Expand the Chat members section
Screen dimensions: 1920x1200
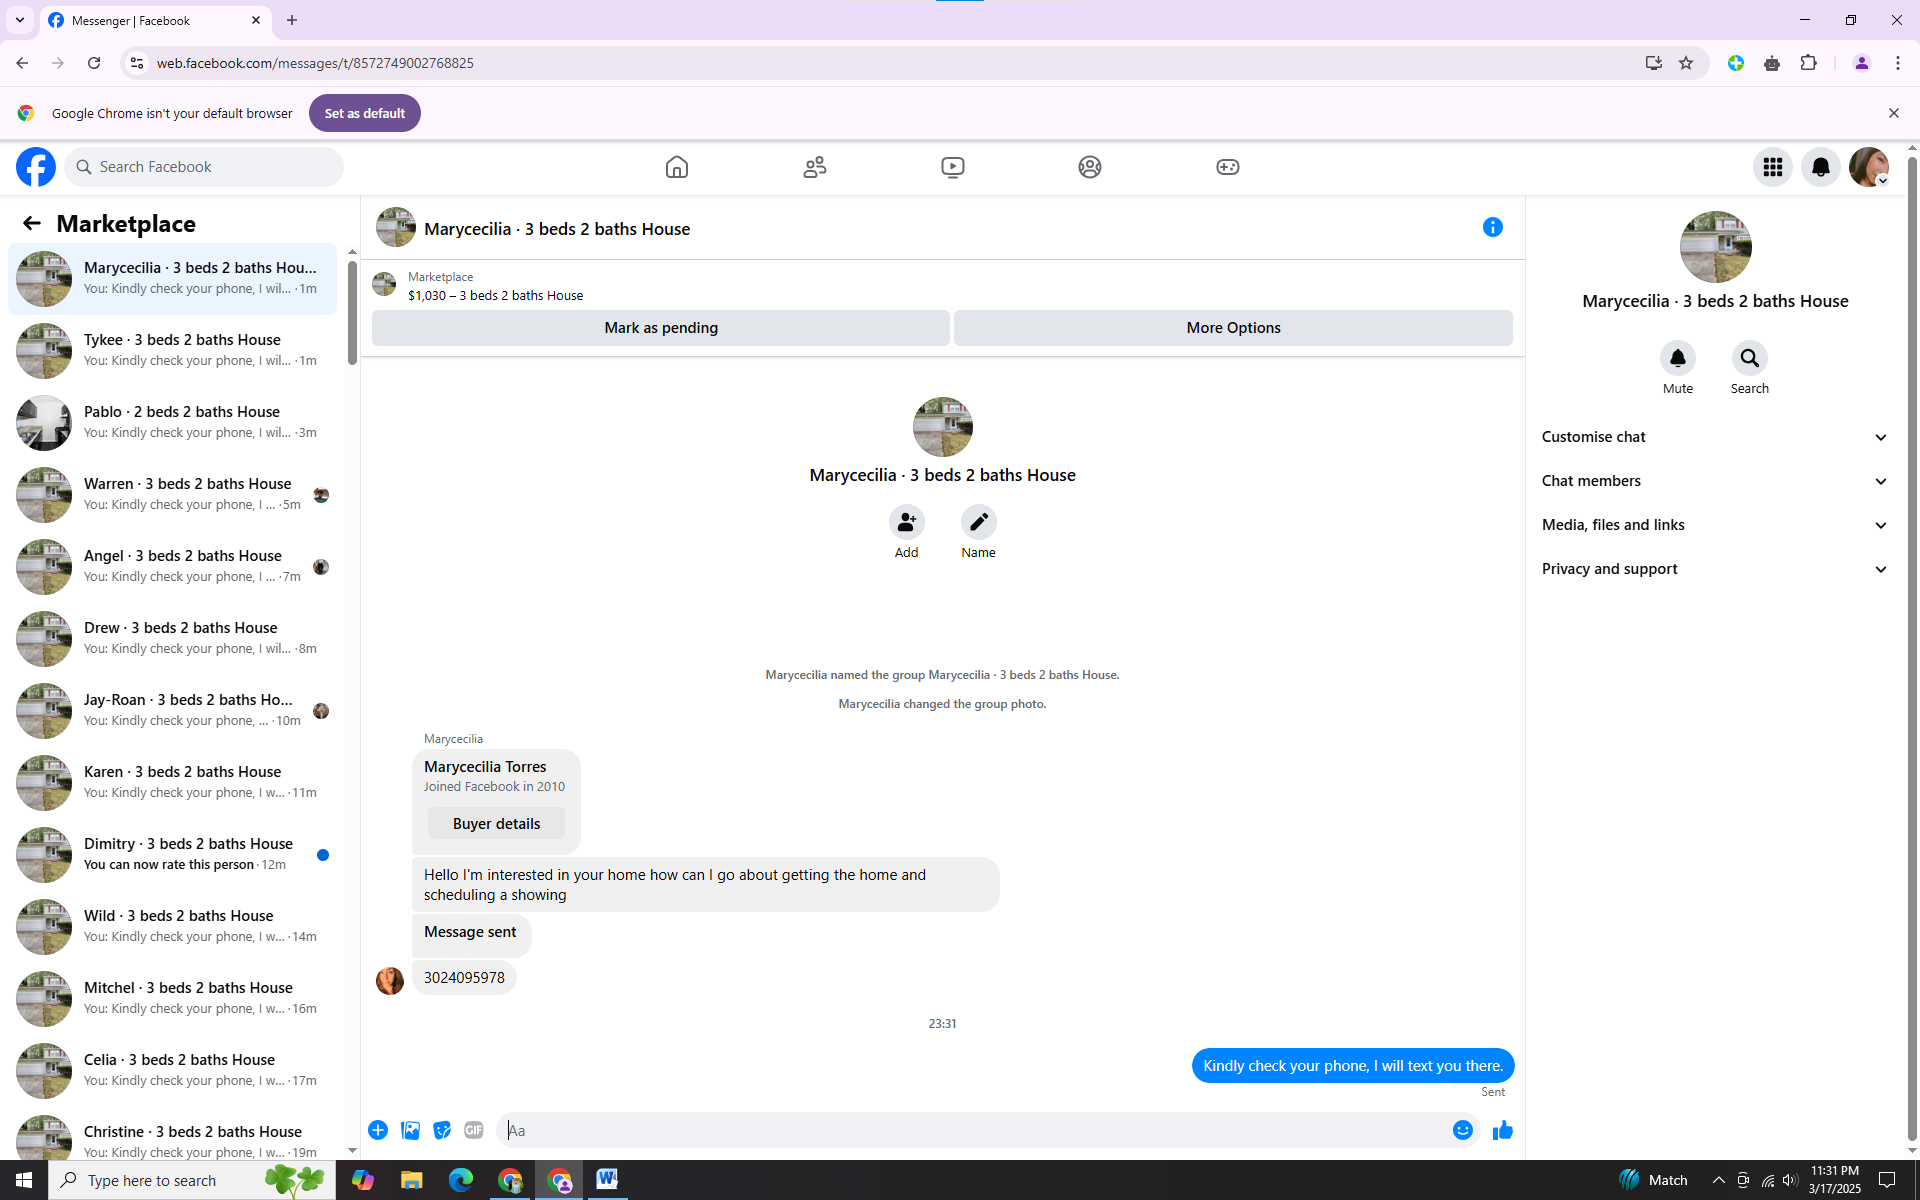(x=1716, y=481)
